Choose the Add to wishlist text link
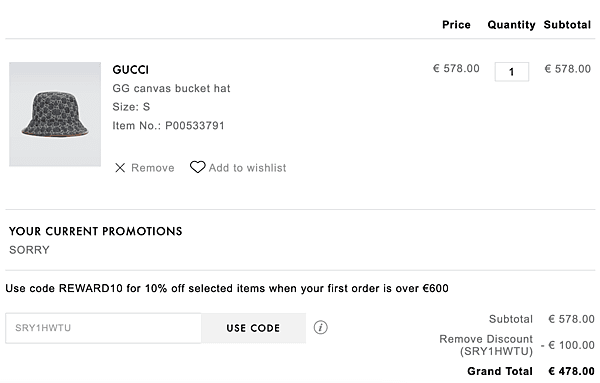 pyautogui.click(x=247, y=168)
